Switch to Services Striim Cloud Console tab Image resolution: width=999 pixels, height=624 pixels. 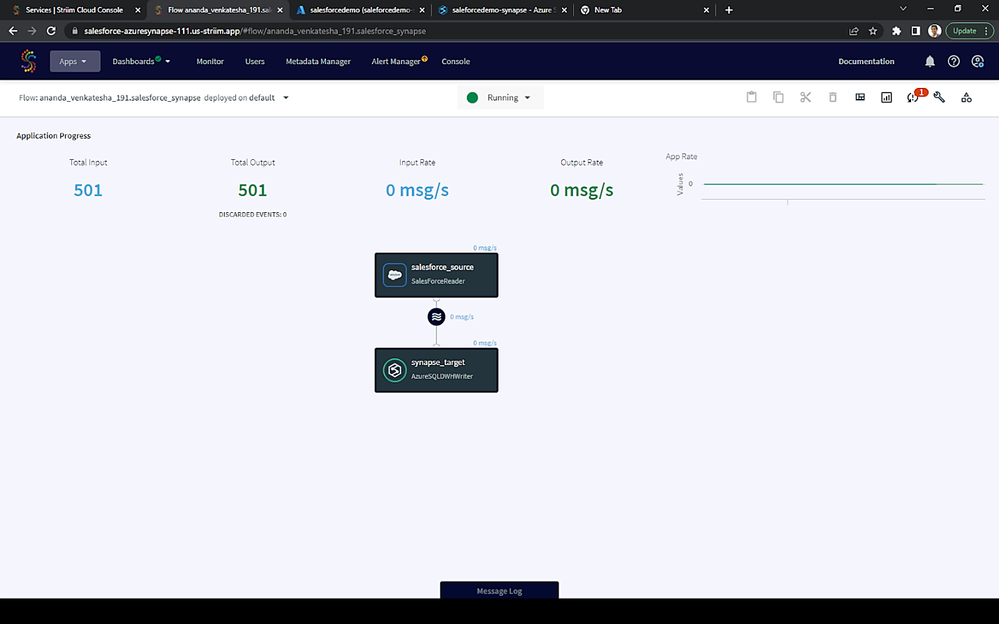click(x=75, y=10)
